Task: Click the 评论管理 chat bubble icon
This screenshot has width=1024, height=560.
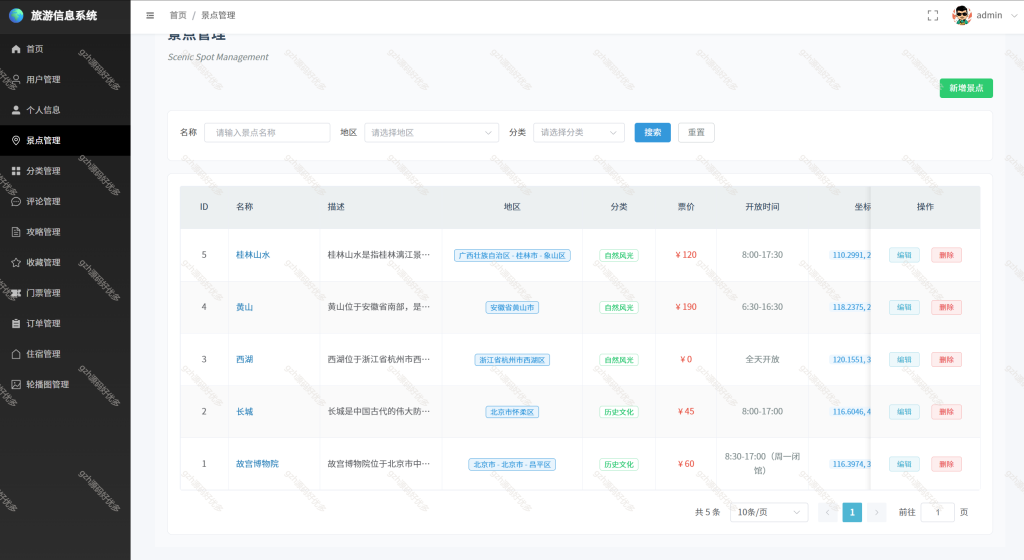Action: [x=16, y=201]
